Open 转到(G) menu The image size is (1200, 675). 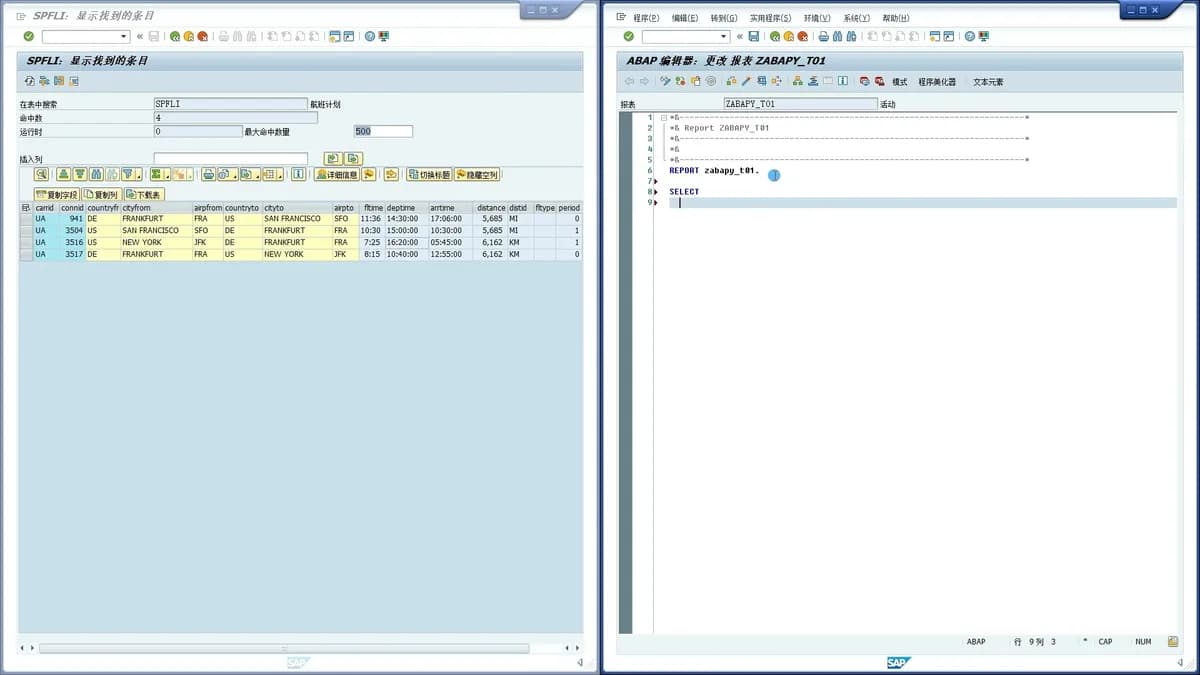(x=724, y=18)
